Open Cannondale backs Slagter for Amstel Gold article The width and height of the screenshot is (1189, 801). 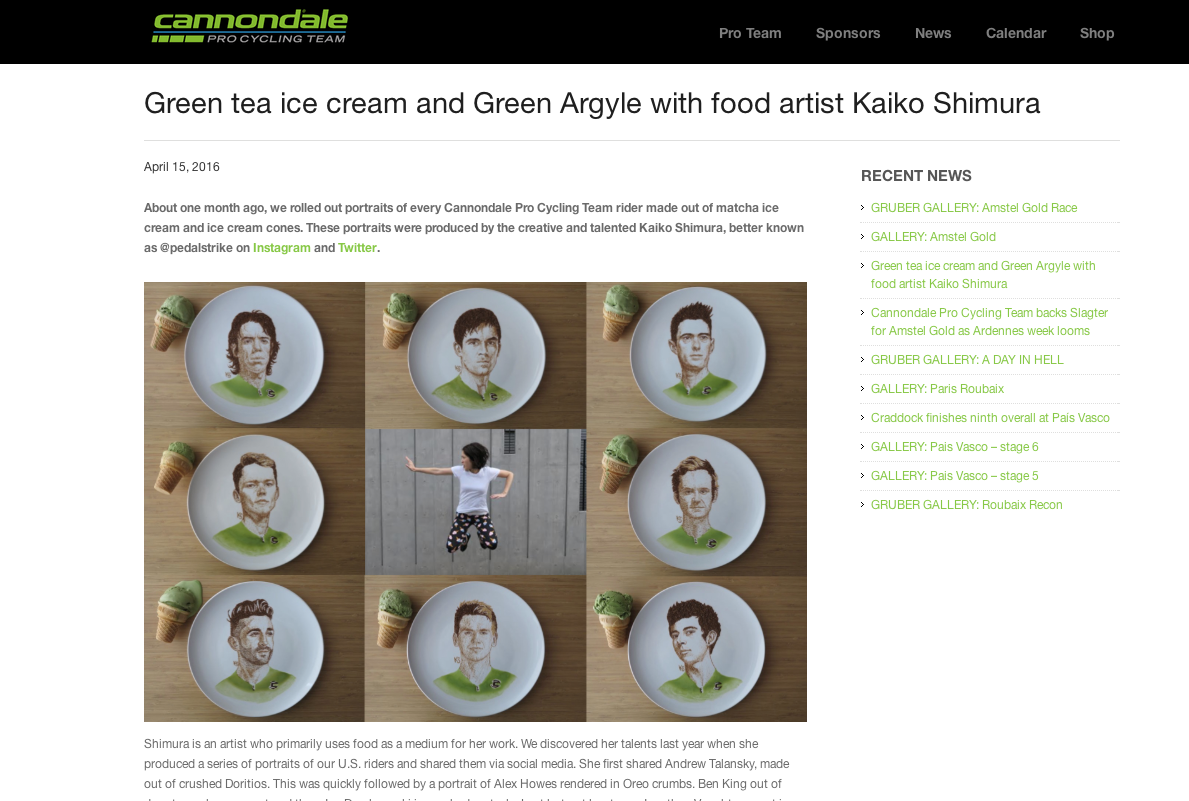(989, 322)
